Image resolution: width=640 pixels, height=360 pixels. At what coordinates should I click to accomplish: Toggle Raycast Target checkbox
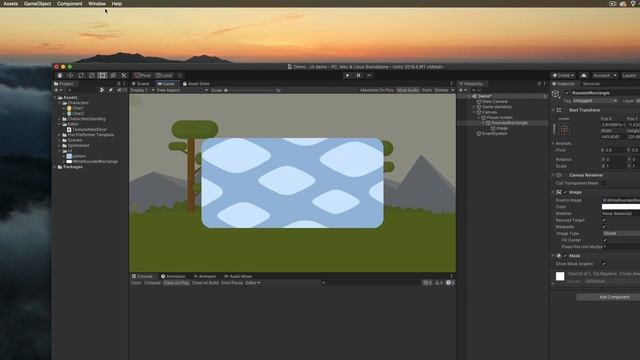[x=604, y=220]
